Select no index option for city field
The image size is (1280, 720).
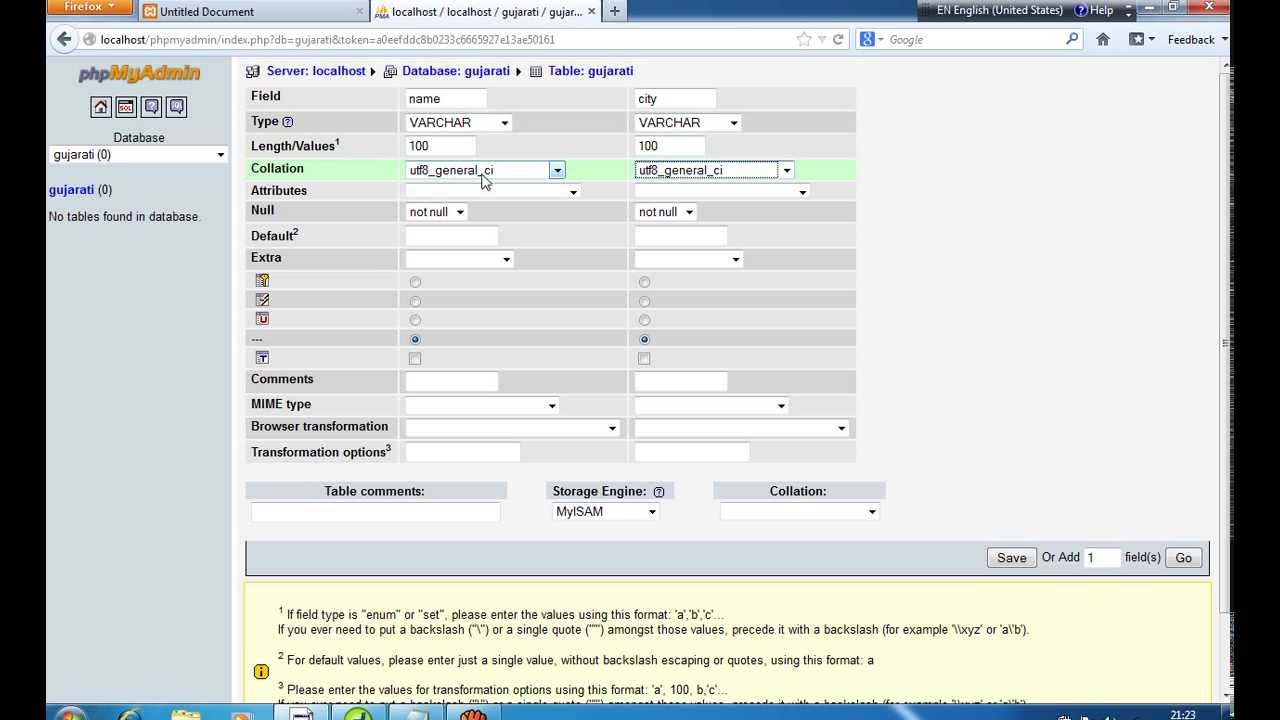tap(644, 339)
